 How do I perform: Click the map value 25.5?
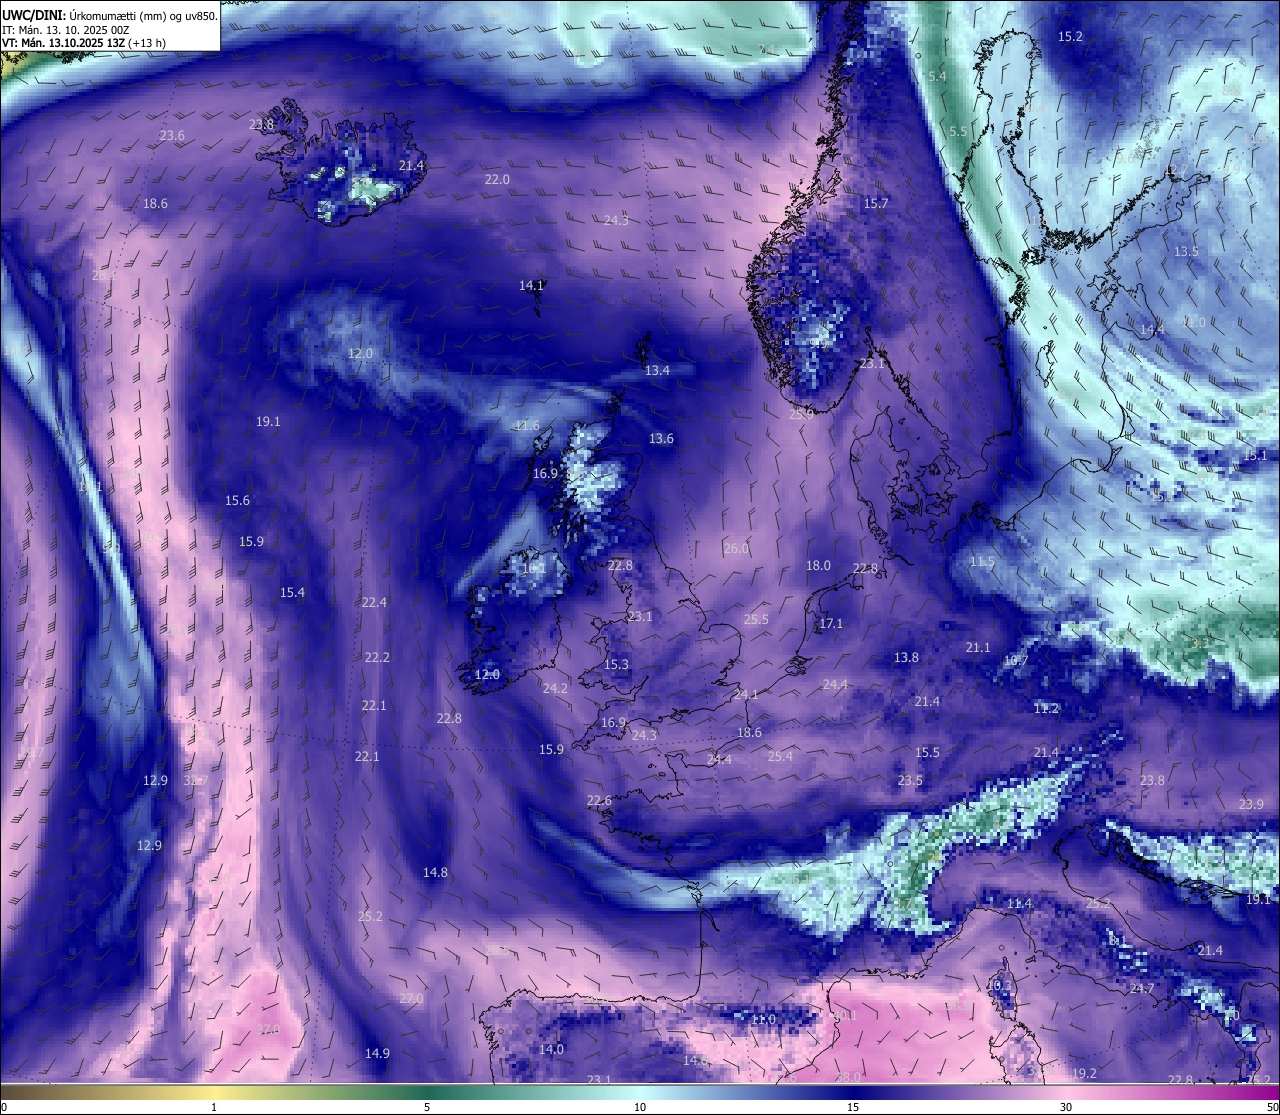(x=756, y=620)
